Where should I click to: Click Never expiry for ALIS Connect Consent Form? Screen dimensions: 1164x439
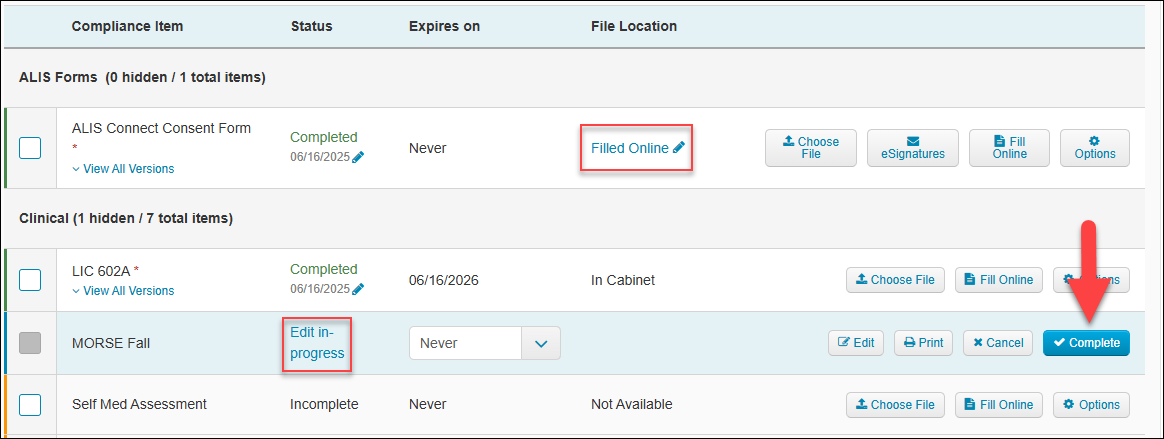tap(428, 148)
